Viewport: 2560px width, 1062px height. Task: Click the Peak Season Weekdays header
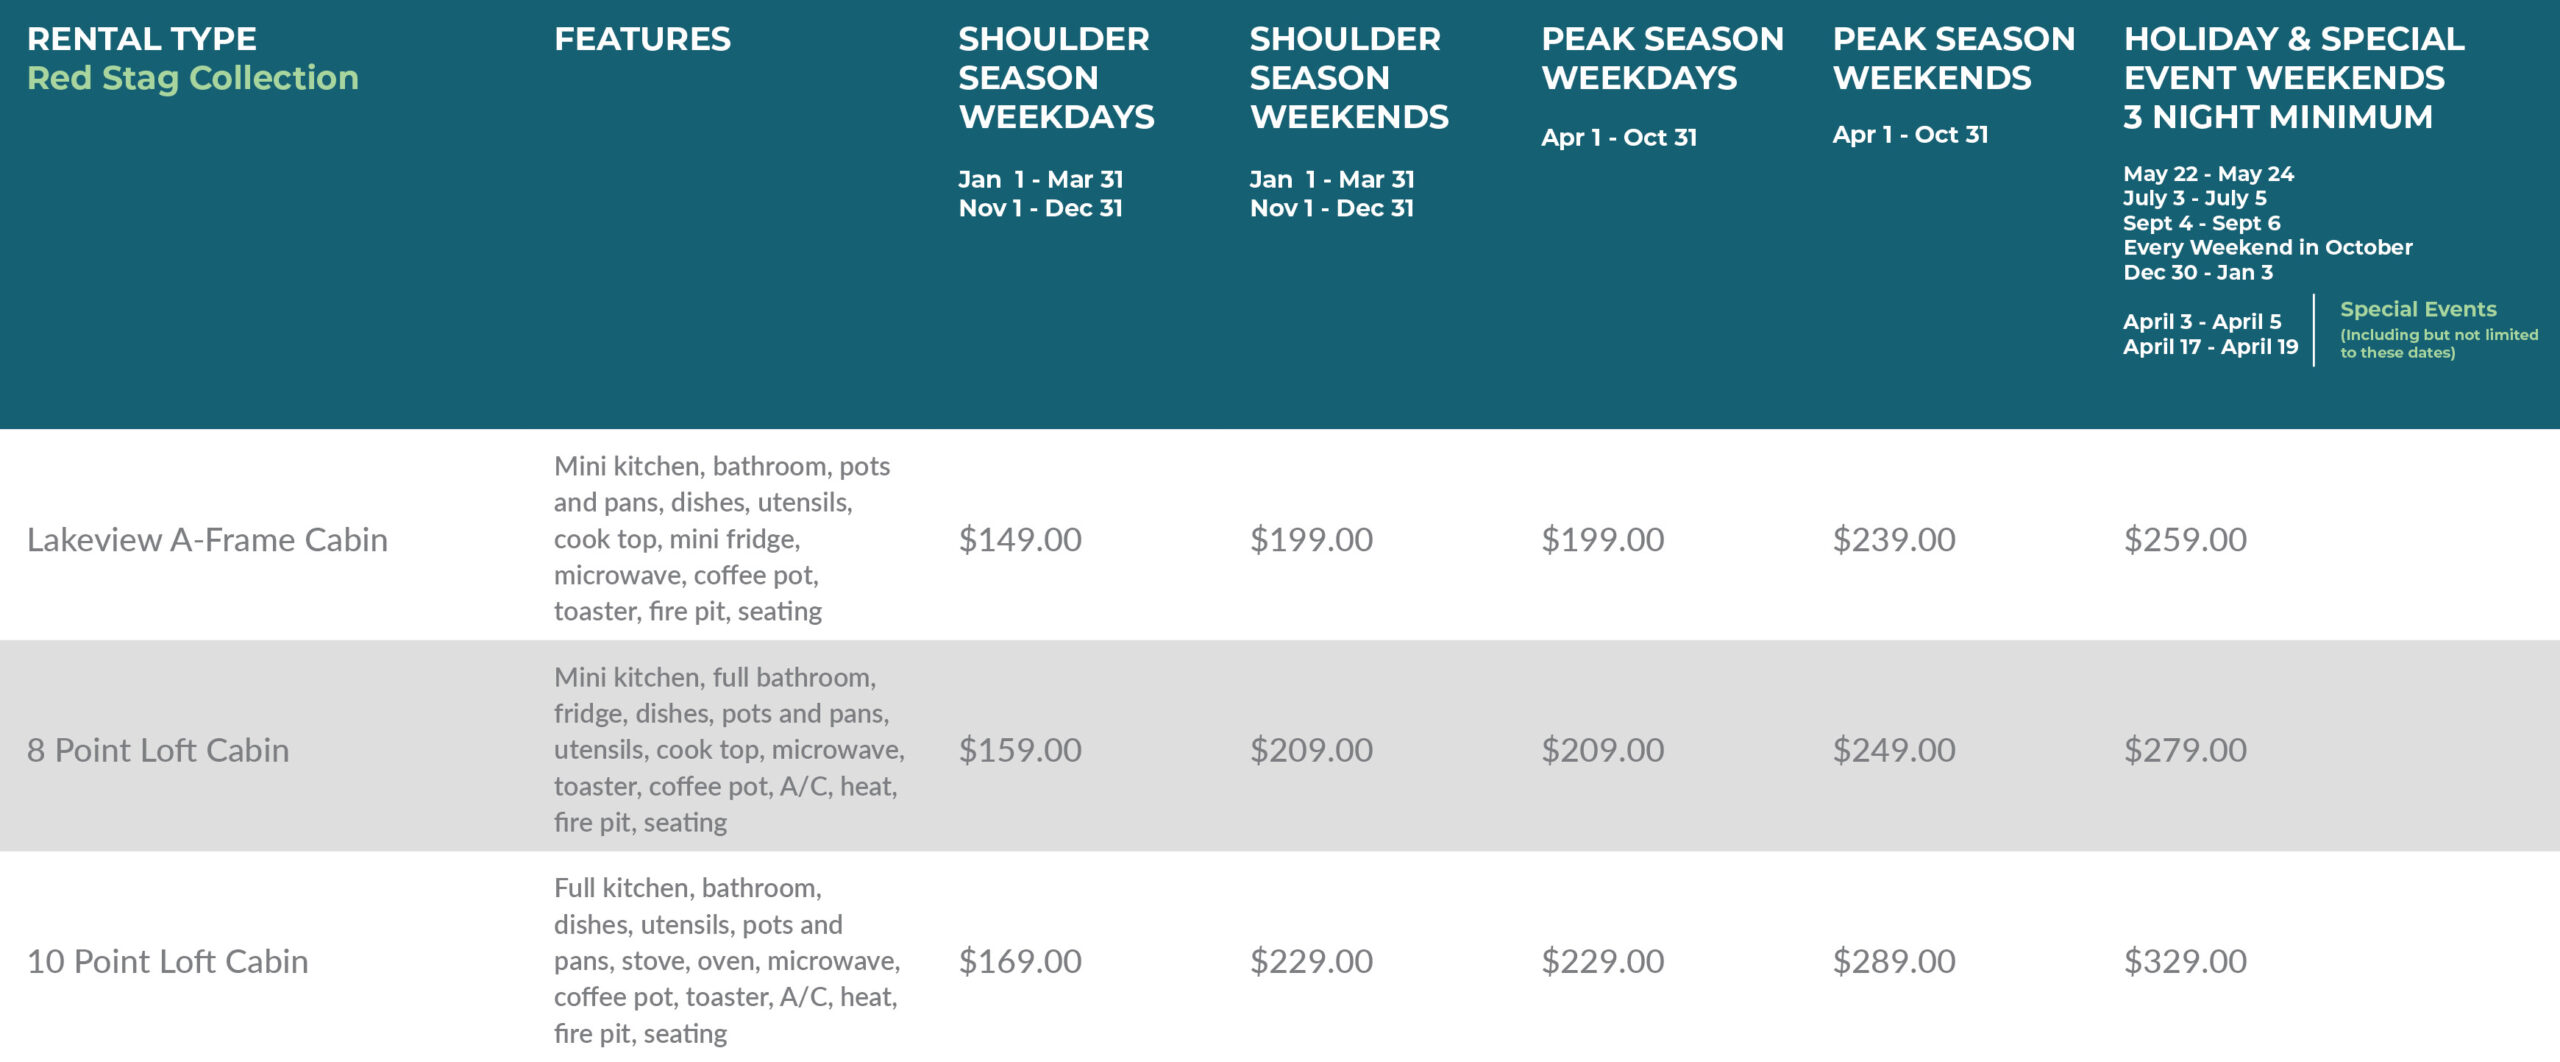[1662, 58]
